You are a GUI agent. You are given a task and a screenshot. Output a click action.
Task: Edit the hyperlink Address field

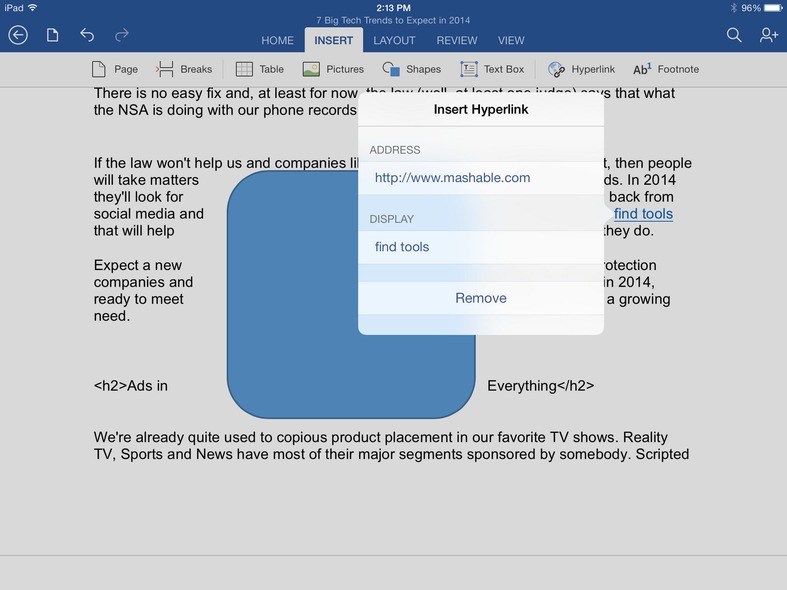(480, 178)
